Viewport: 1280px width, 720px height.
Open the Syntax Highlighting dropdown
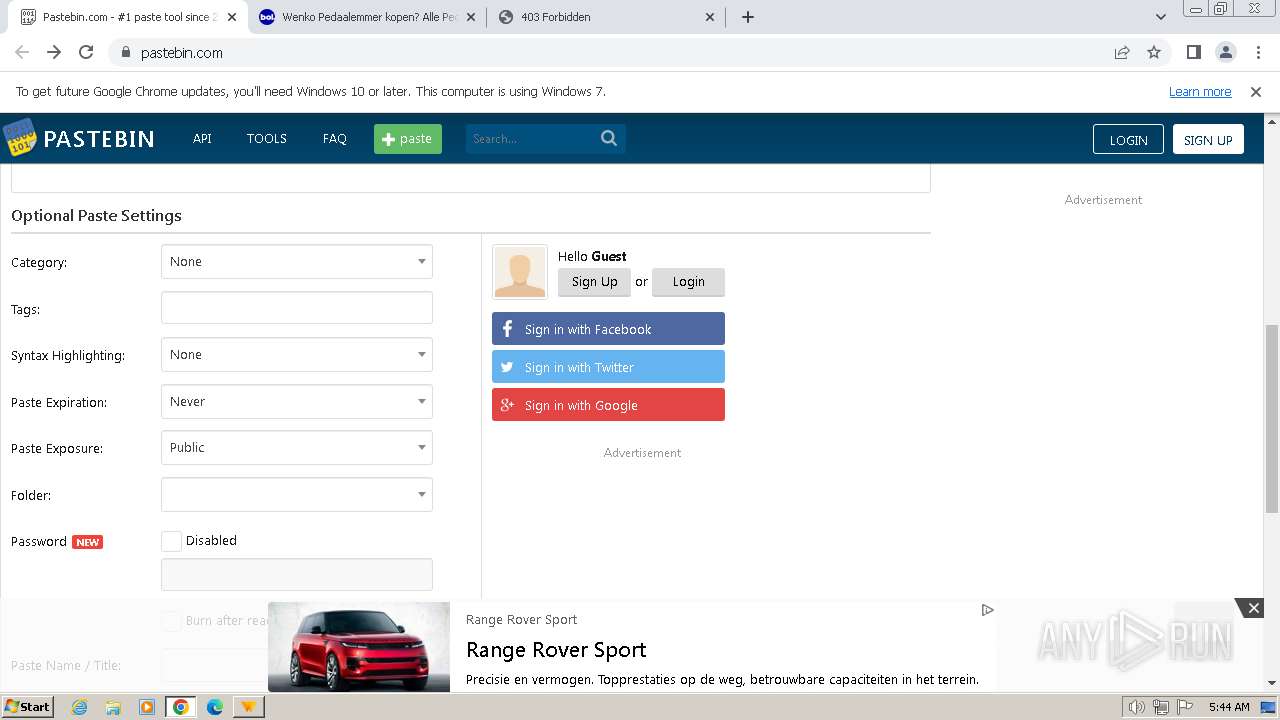297,355
